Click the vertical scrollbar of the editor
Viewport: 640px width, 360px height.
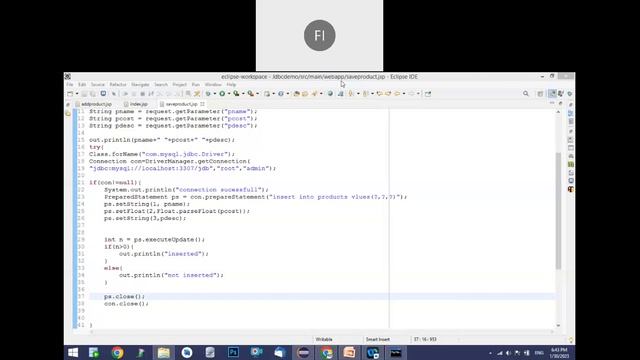click(x=558, y=211)
